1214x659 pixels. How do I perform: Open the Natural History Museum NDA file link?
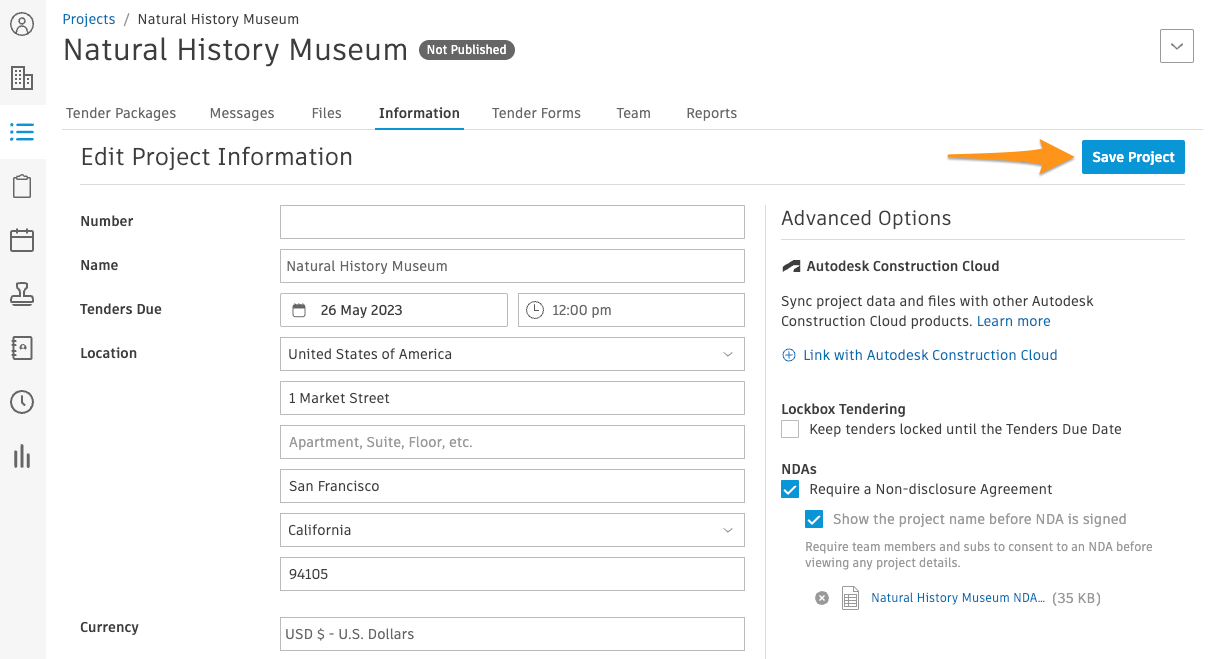958,598
